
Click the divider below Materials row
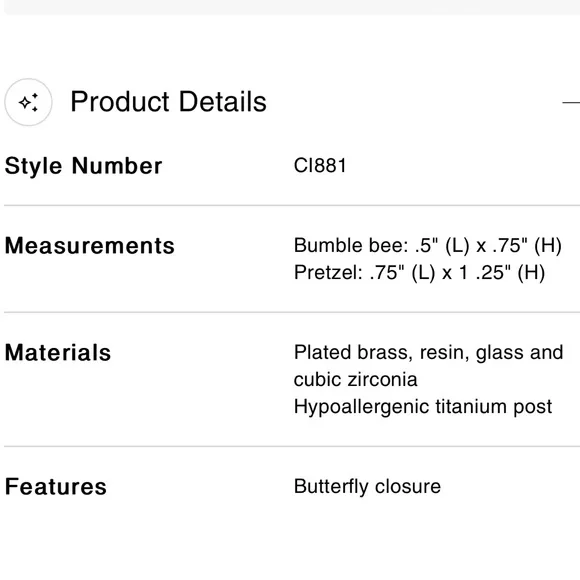[292, 446]
